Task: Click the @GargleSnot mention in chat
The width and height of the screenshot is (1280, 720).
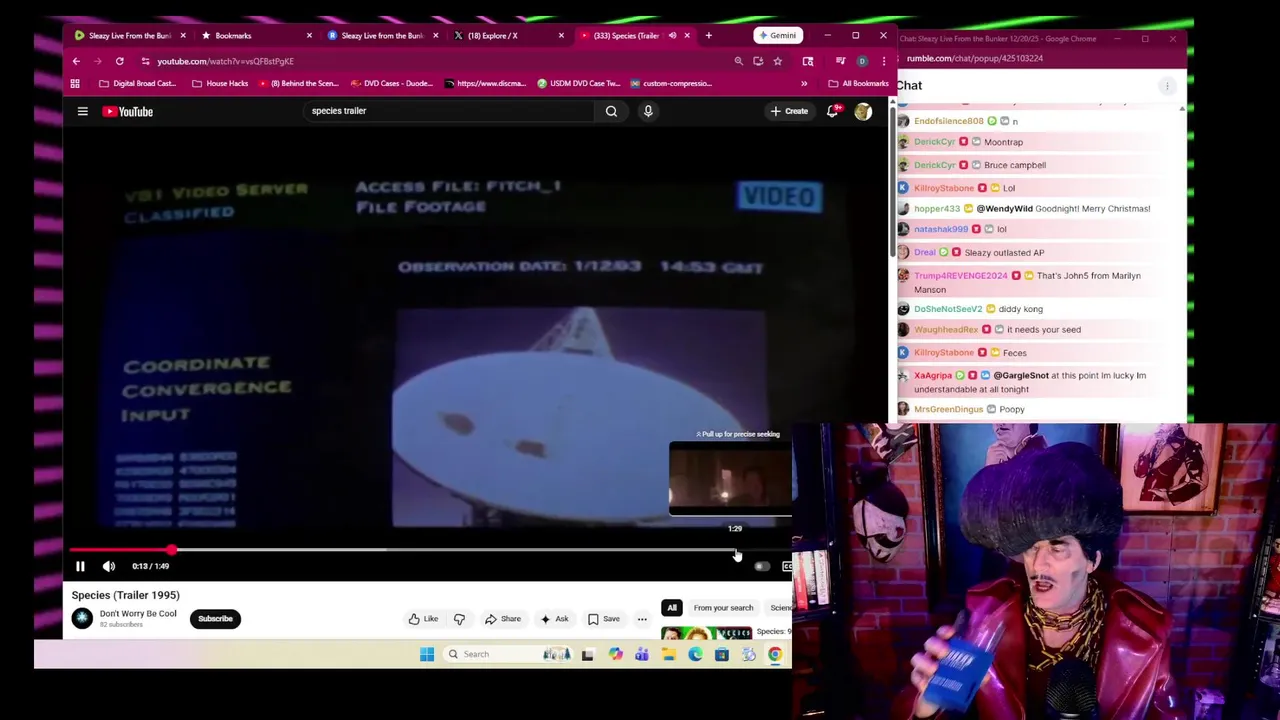Action: pyautogui.click(x=1021, y=376)
